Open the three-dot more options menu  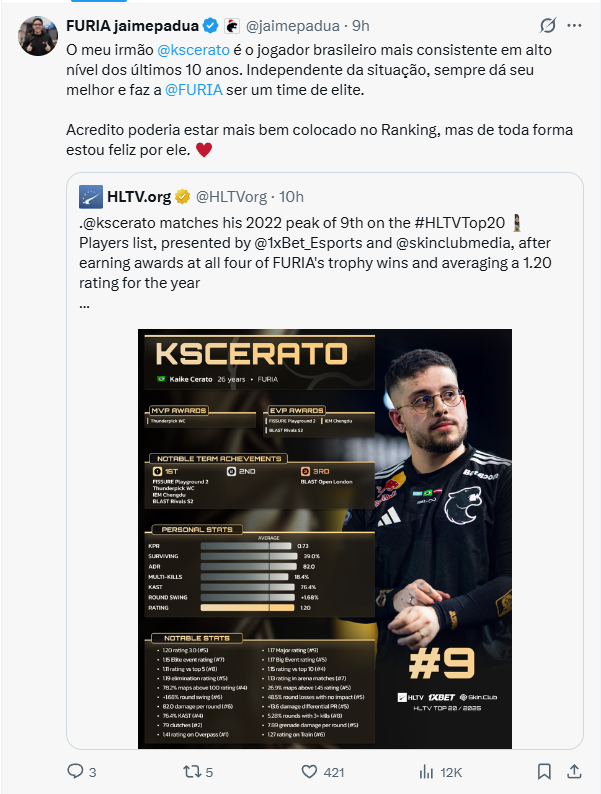(x=574, y=25)
